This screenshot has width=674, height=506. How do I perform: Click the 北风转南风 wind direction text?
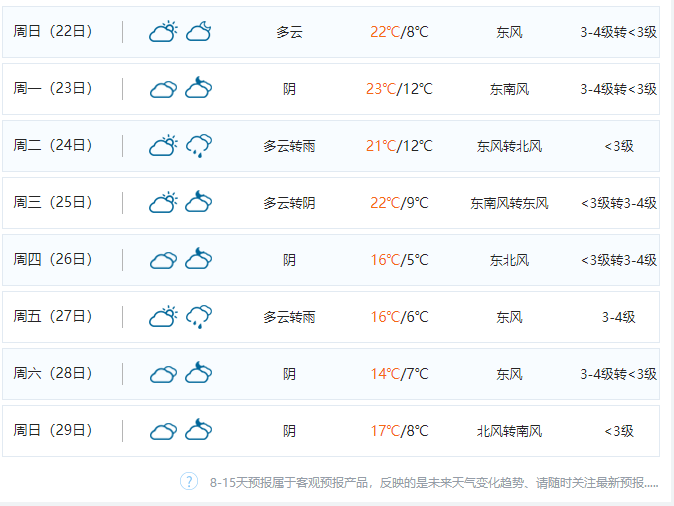pos(509,431)
